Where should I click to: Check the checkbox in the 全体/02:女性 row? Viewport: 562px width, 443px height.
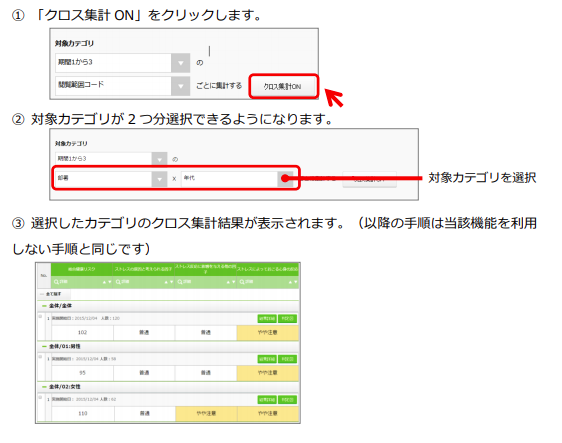pos(40,397)
